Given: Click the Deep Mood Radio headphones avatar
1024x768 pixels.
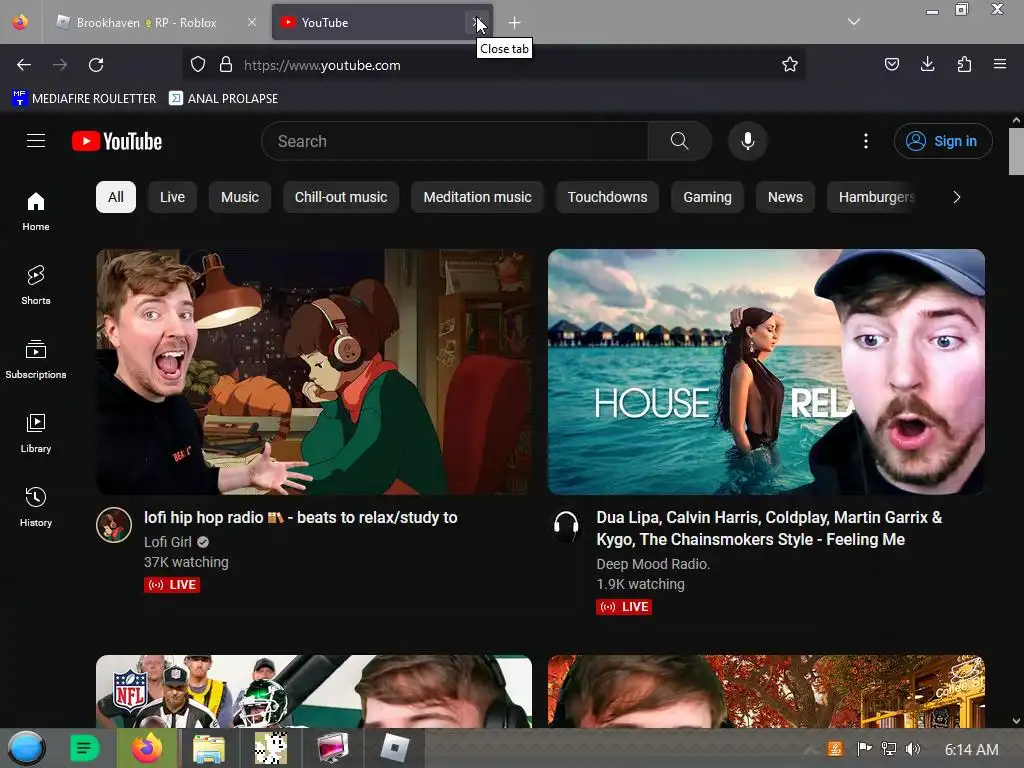Looking at the screenshot, I should (x=566, y=525).
